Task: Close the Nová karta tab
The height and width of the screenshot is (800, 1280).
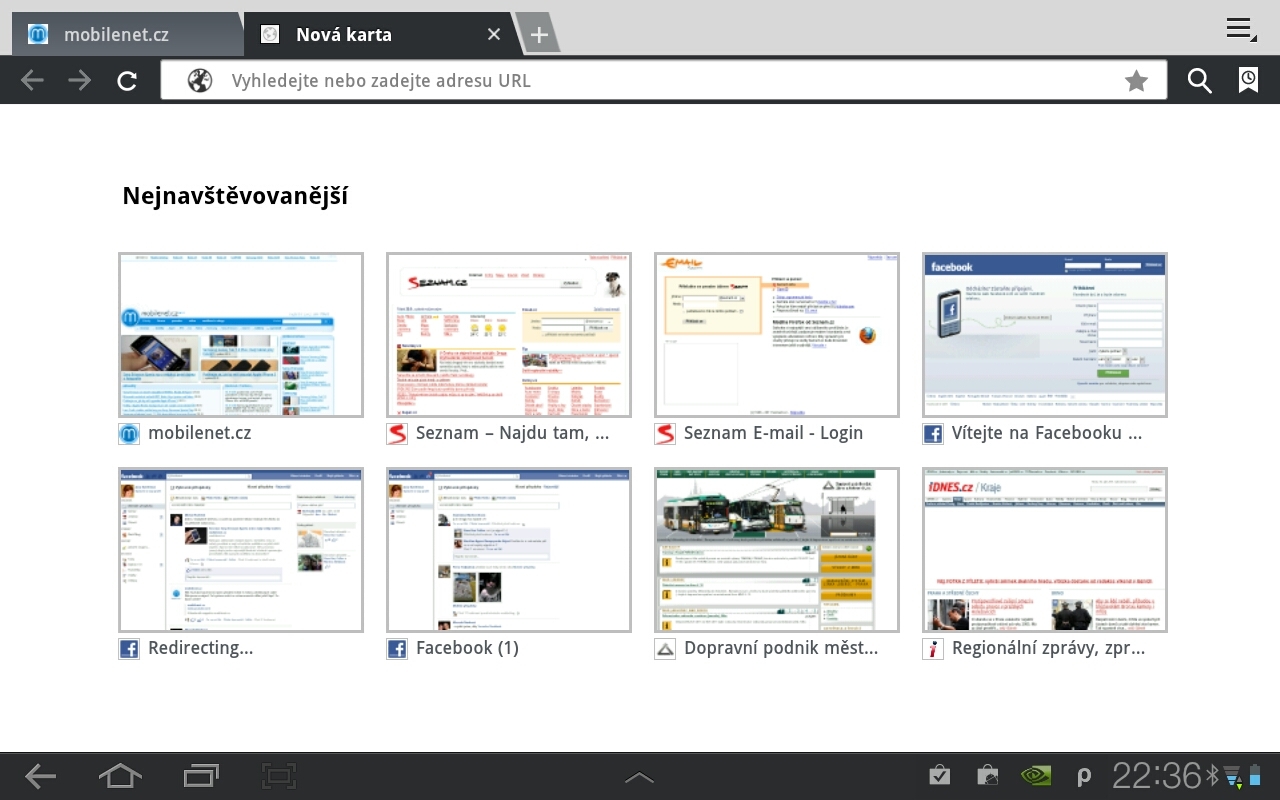Action: coord(493,35)
